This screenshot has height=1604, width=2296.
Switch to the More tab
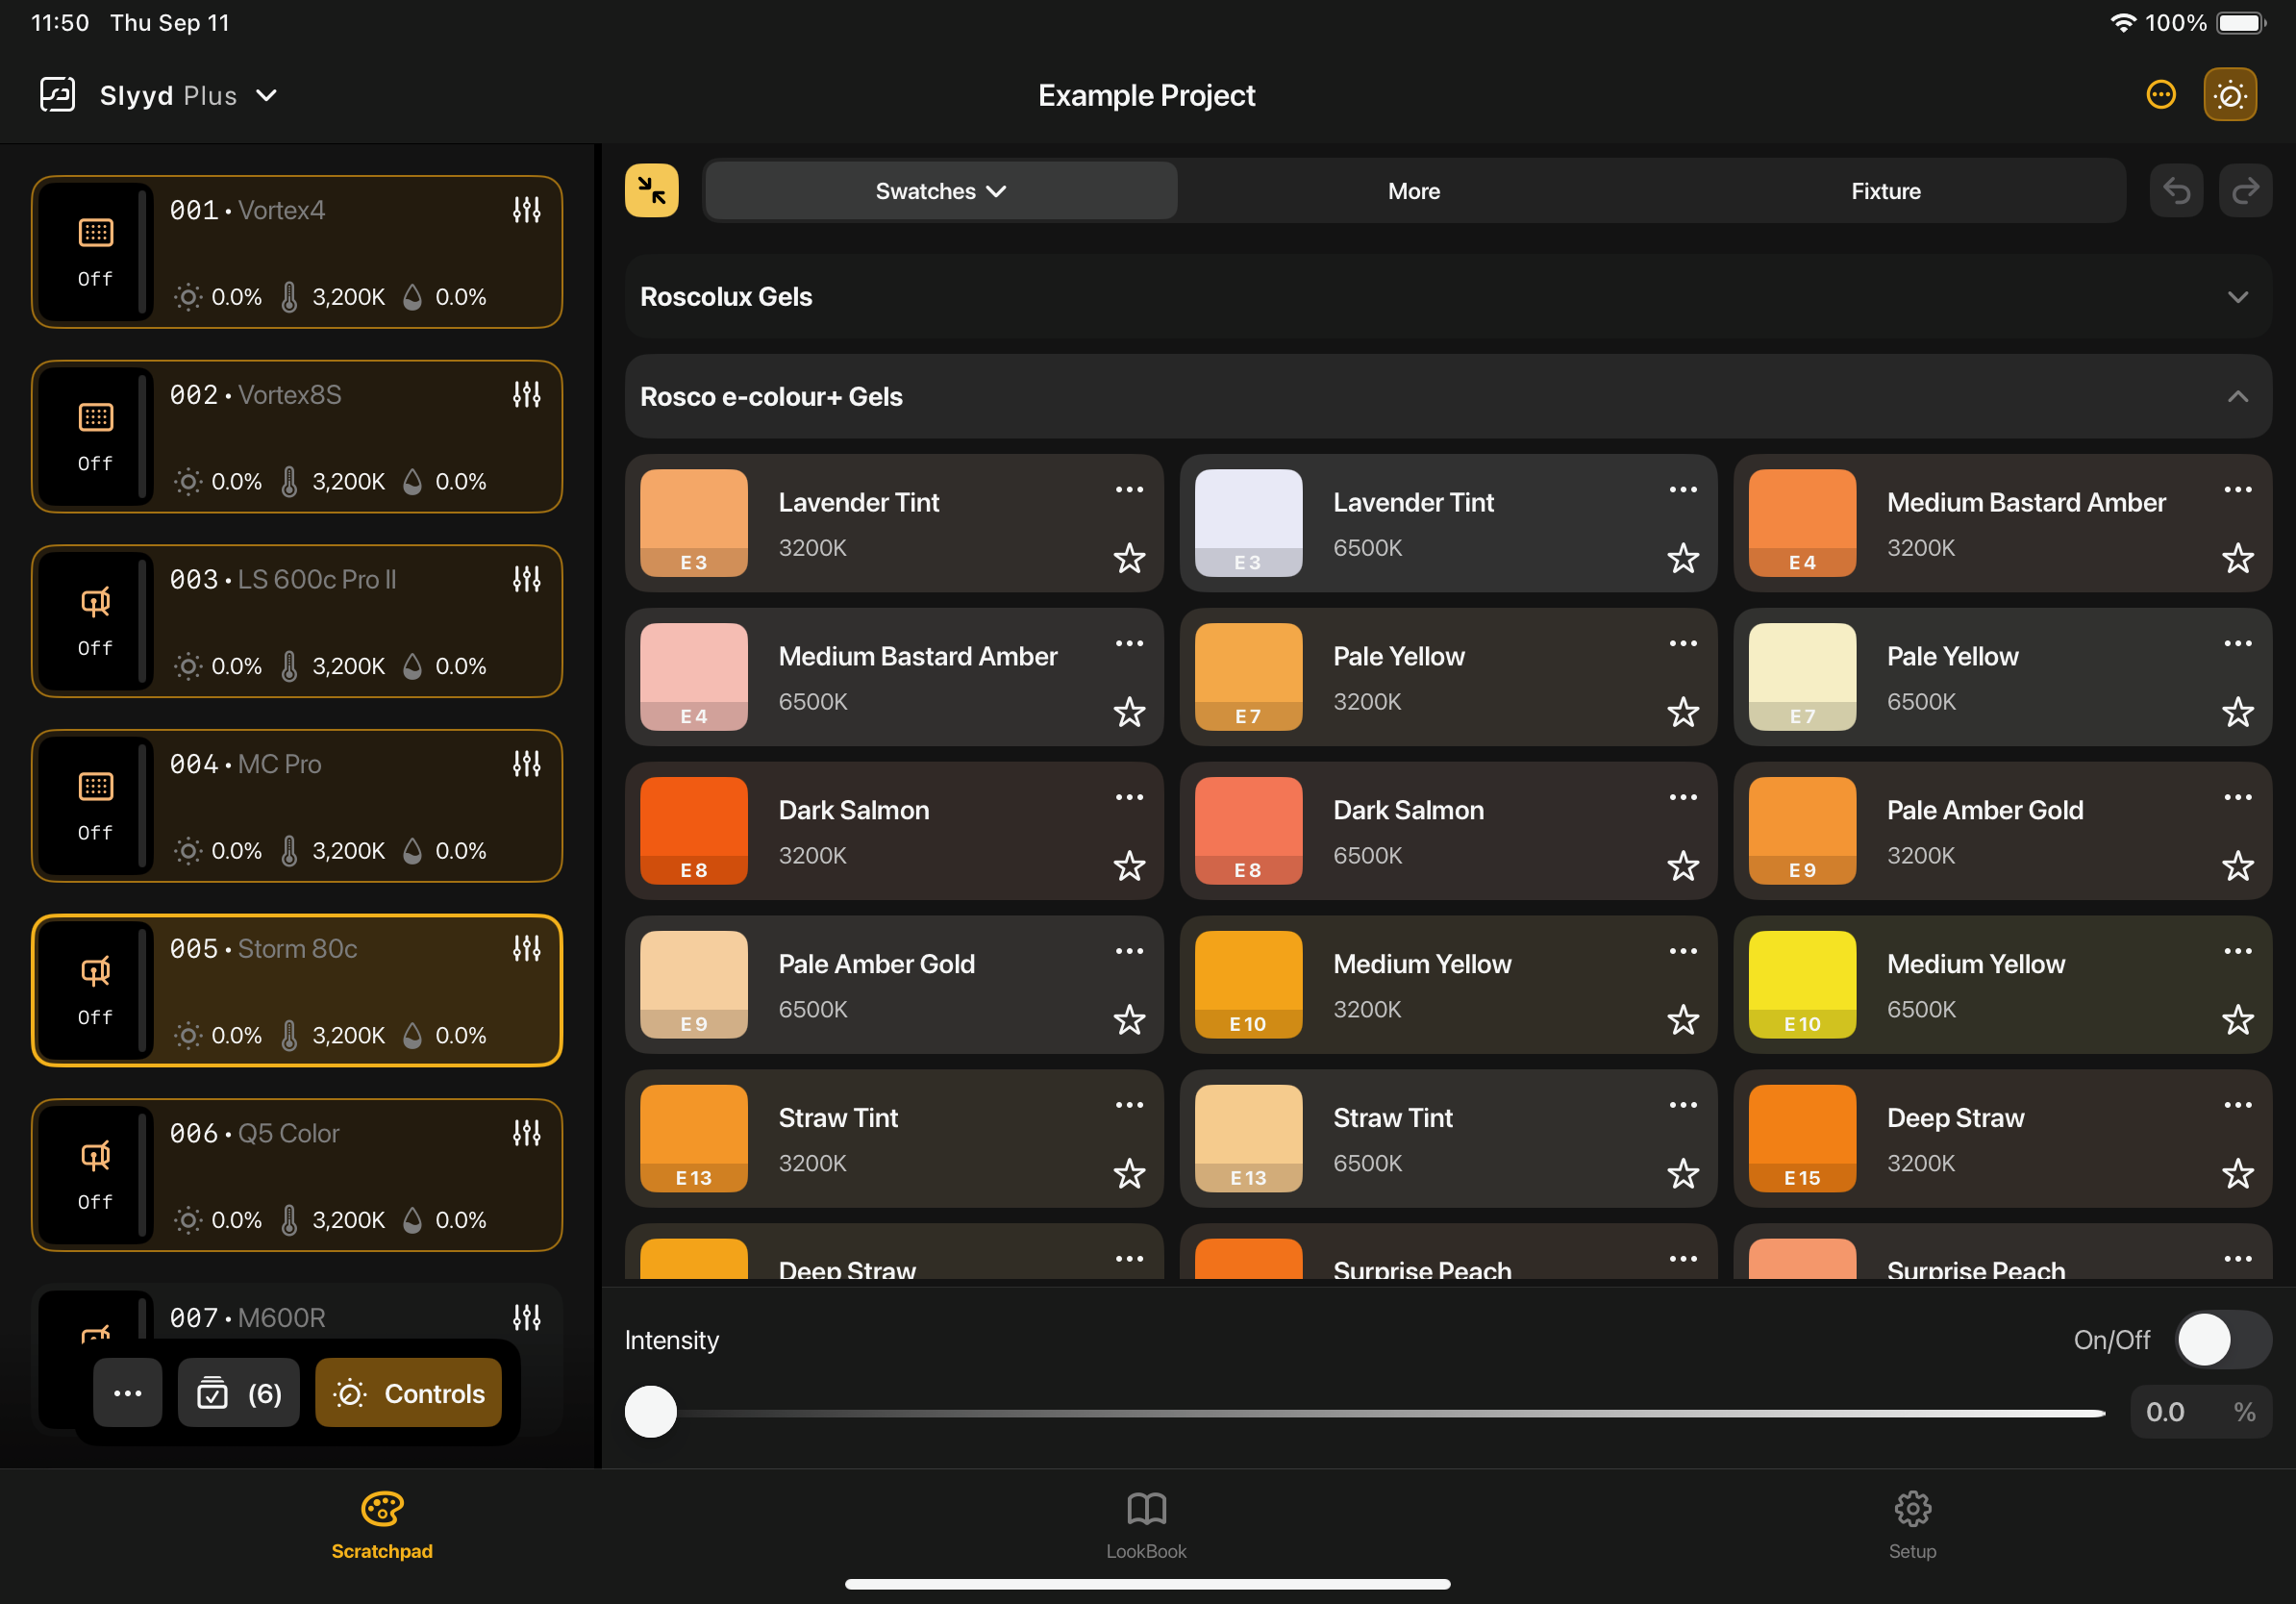tap(1413, 190)
